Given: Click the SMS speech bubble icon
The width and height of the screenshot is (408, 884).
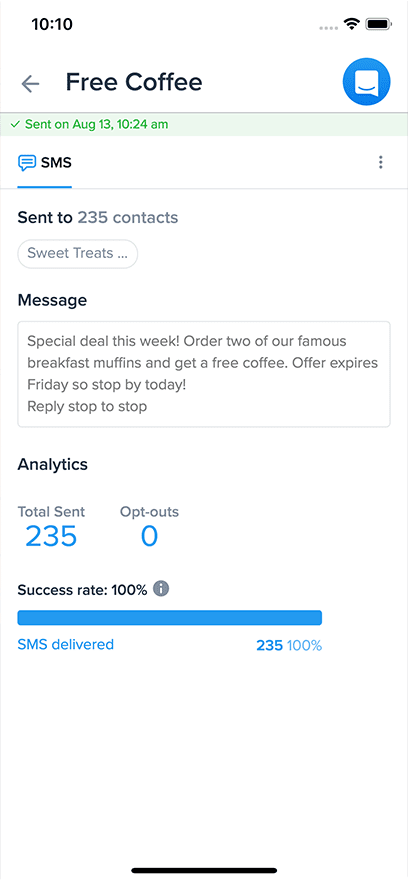Looking at the screenshot, I should tap(26, 163).
